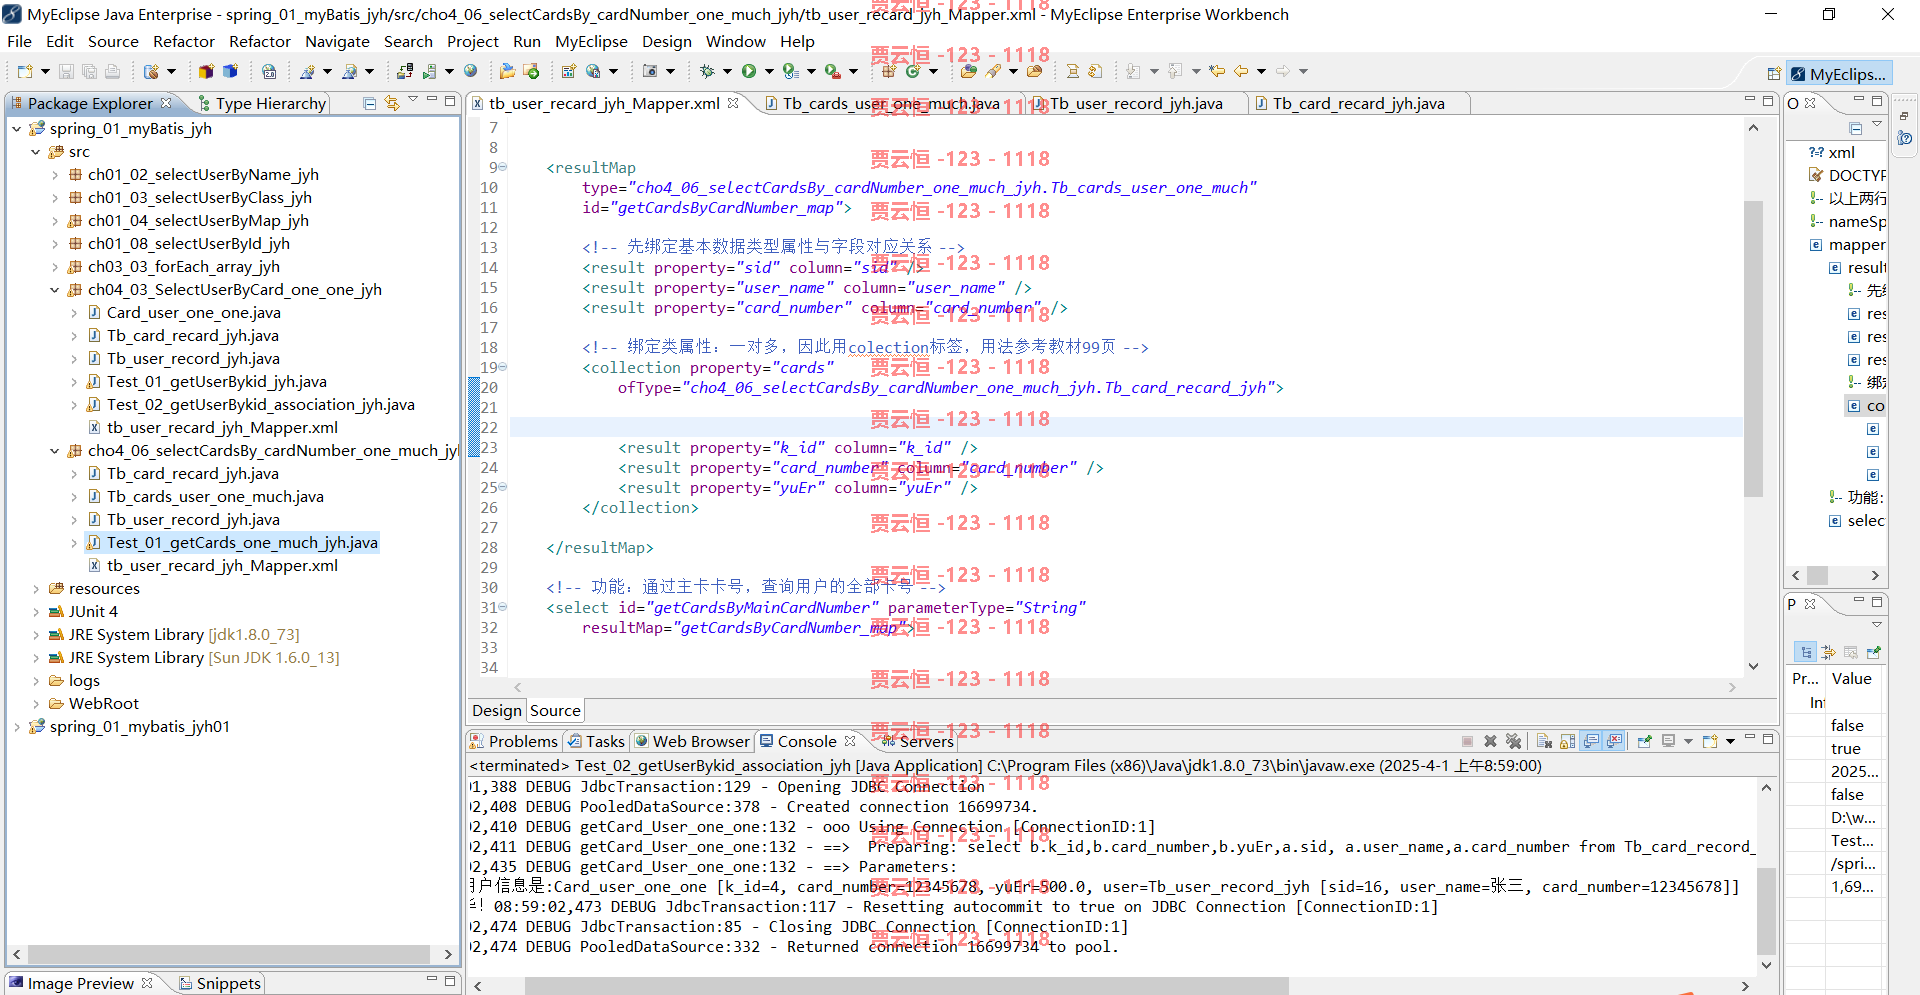Close the tb_user_recard_jyh_Mapper.xml editor tab
Screen dimensions: 1920x995
[733, 103]
